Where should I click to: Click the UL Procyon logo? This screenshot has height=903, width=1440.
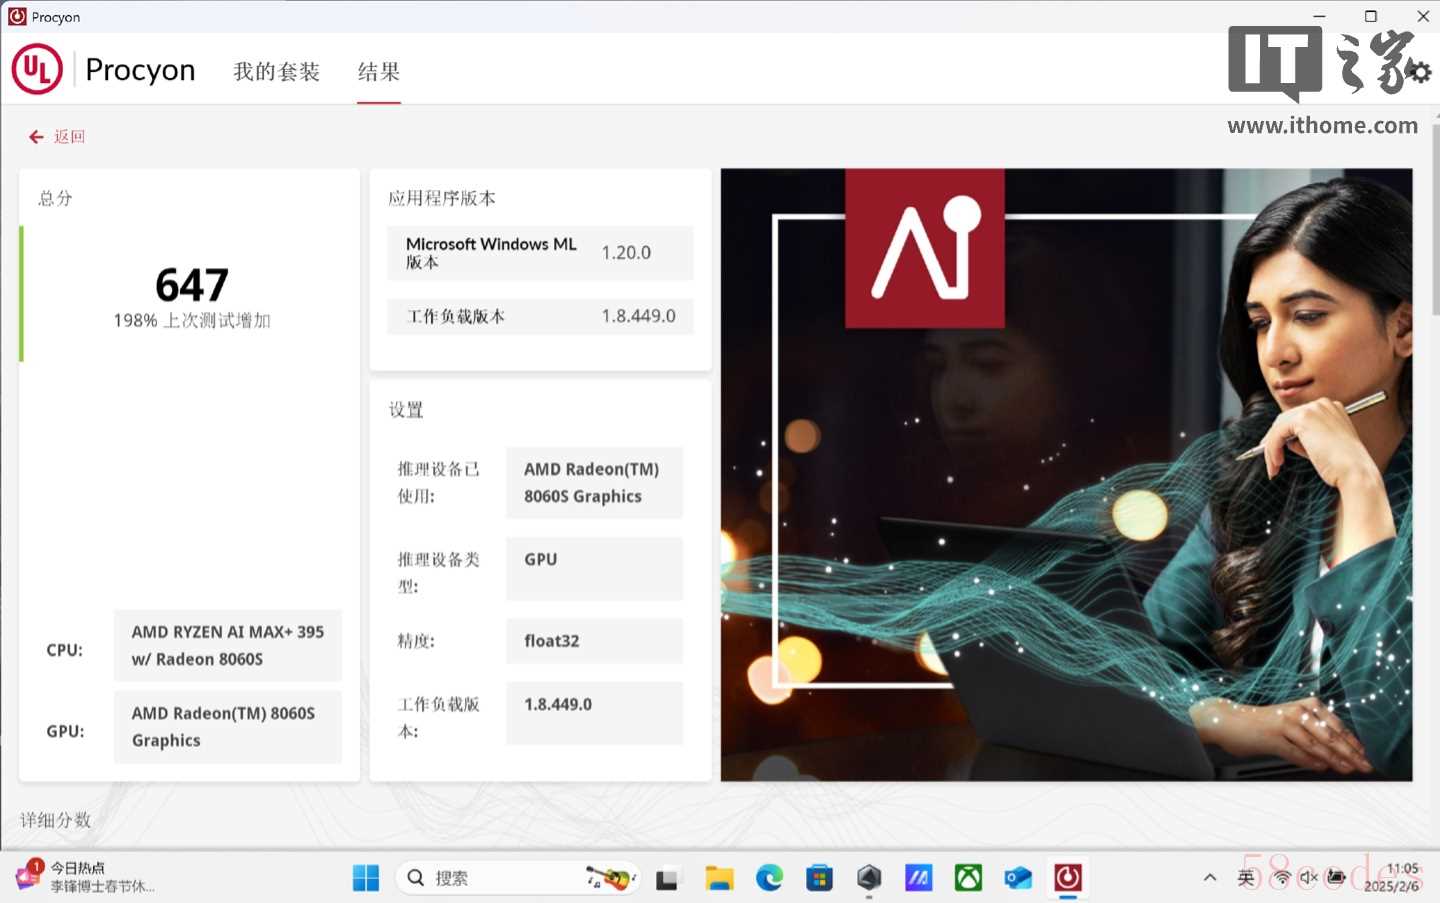pos(37,69)
